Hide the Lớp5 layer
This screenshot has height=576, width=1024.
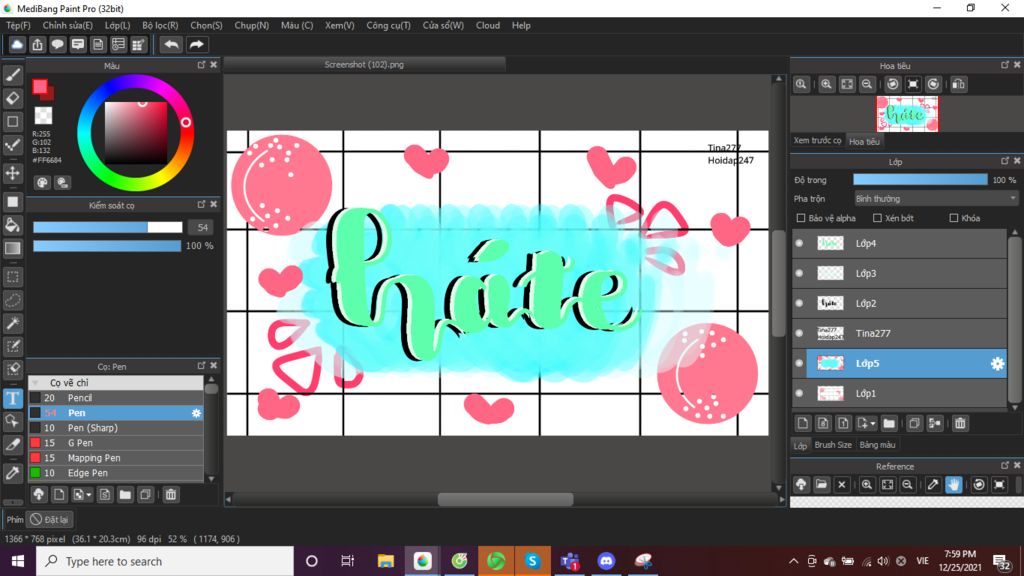tap(799, 363)
